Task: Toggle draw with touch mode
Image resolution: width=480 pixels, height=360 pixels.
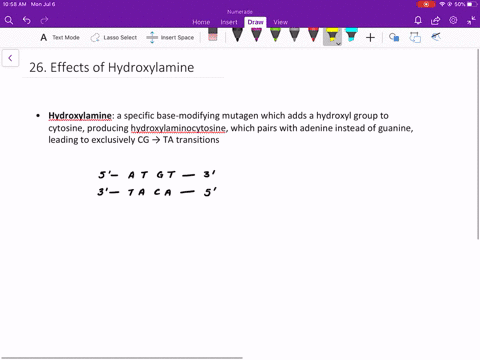Action: (x=436, y=37)
